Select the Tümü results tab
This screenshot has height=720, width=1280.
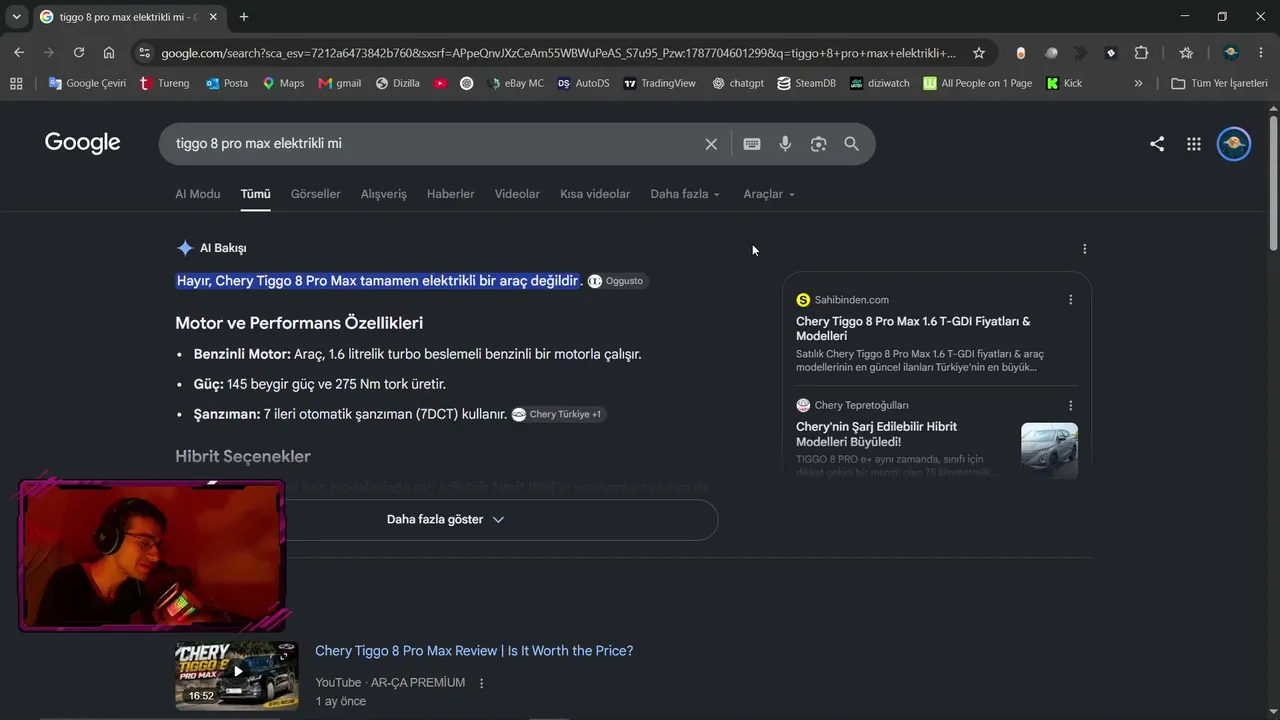click(x=255, y=194)
